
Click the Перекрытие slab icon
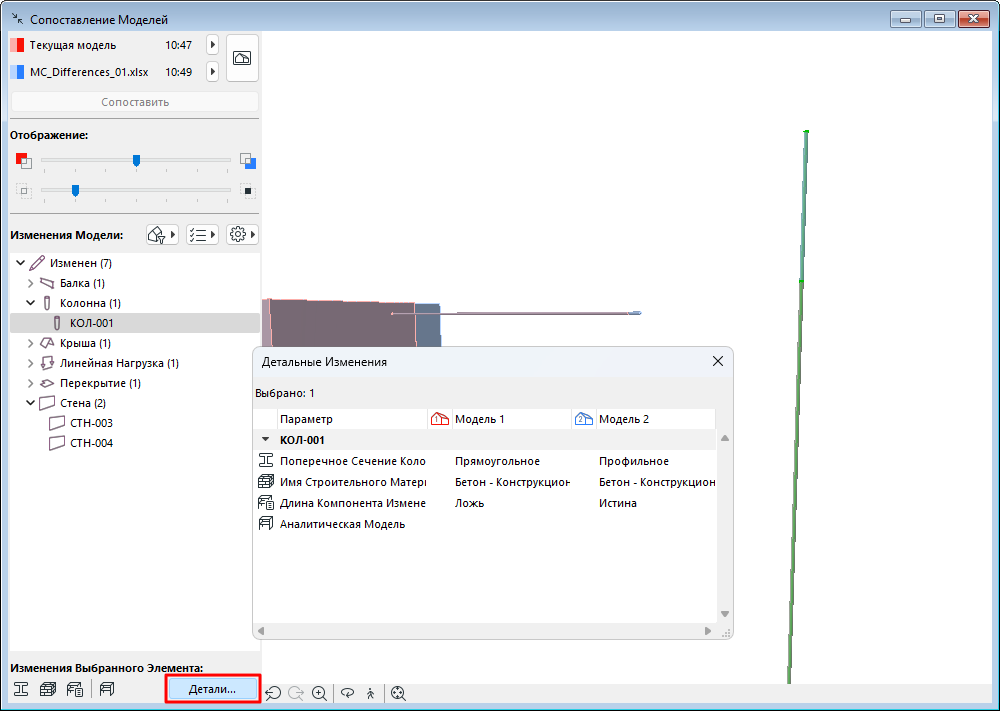47,383
